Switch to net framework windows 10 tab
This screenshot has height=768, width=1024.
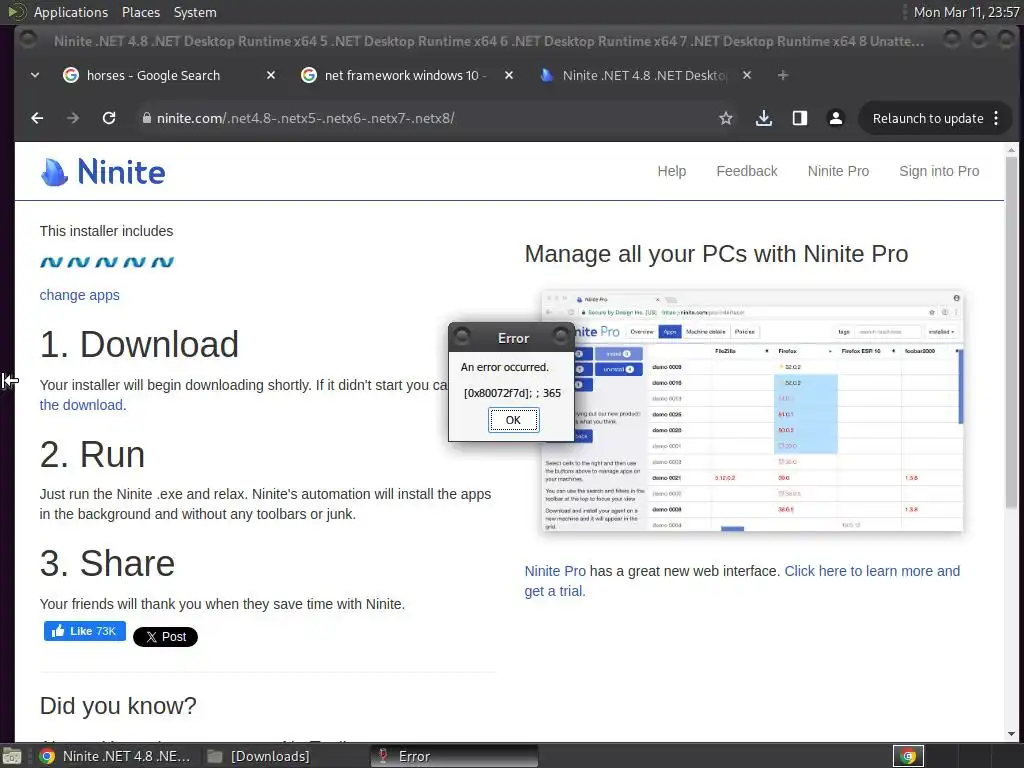(405, 75)
